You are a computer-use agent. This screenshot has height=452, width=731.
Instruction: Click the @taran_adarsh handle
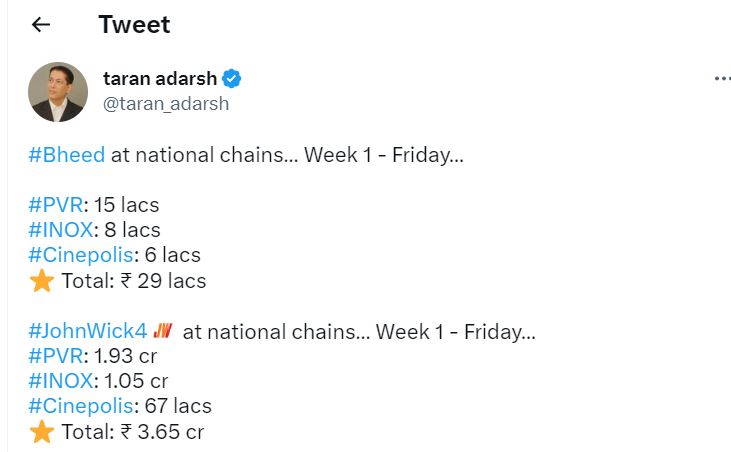click(165, 103)
